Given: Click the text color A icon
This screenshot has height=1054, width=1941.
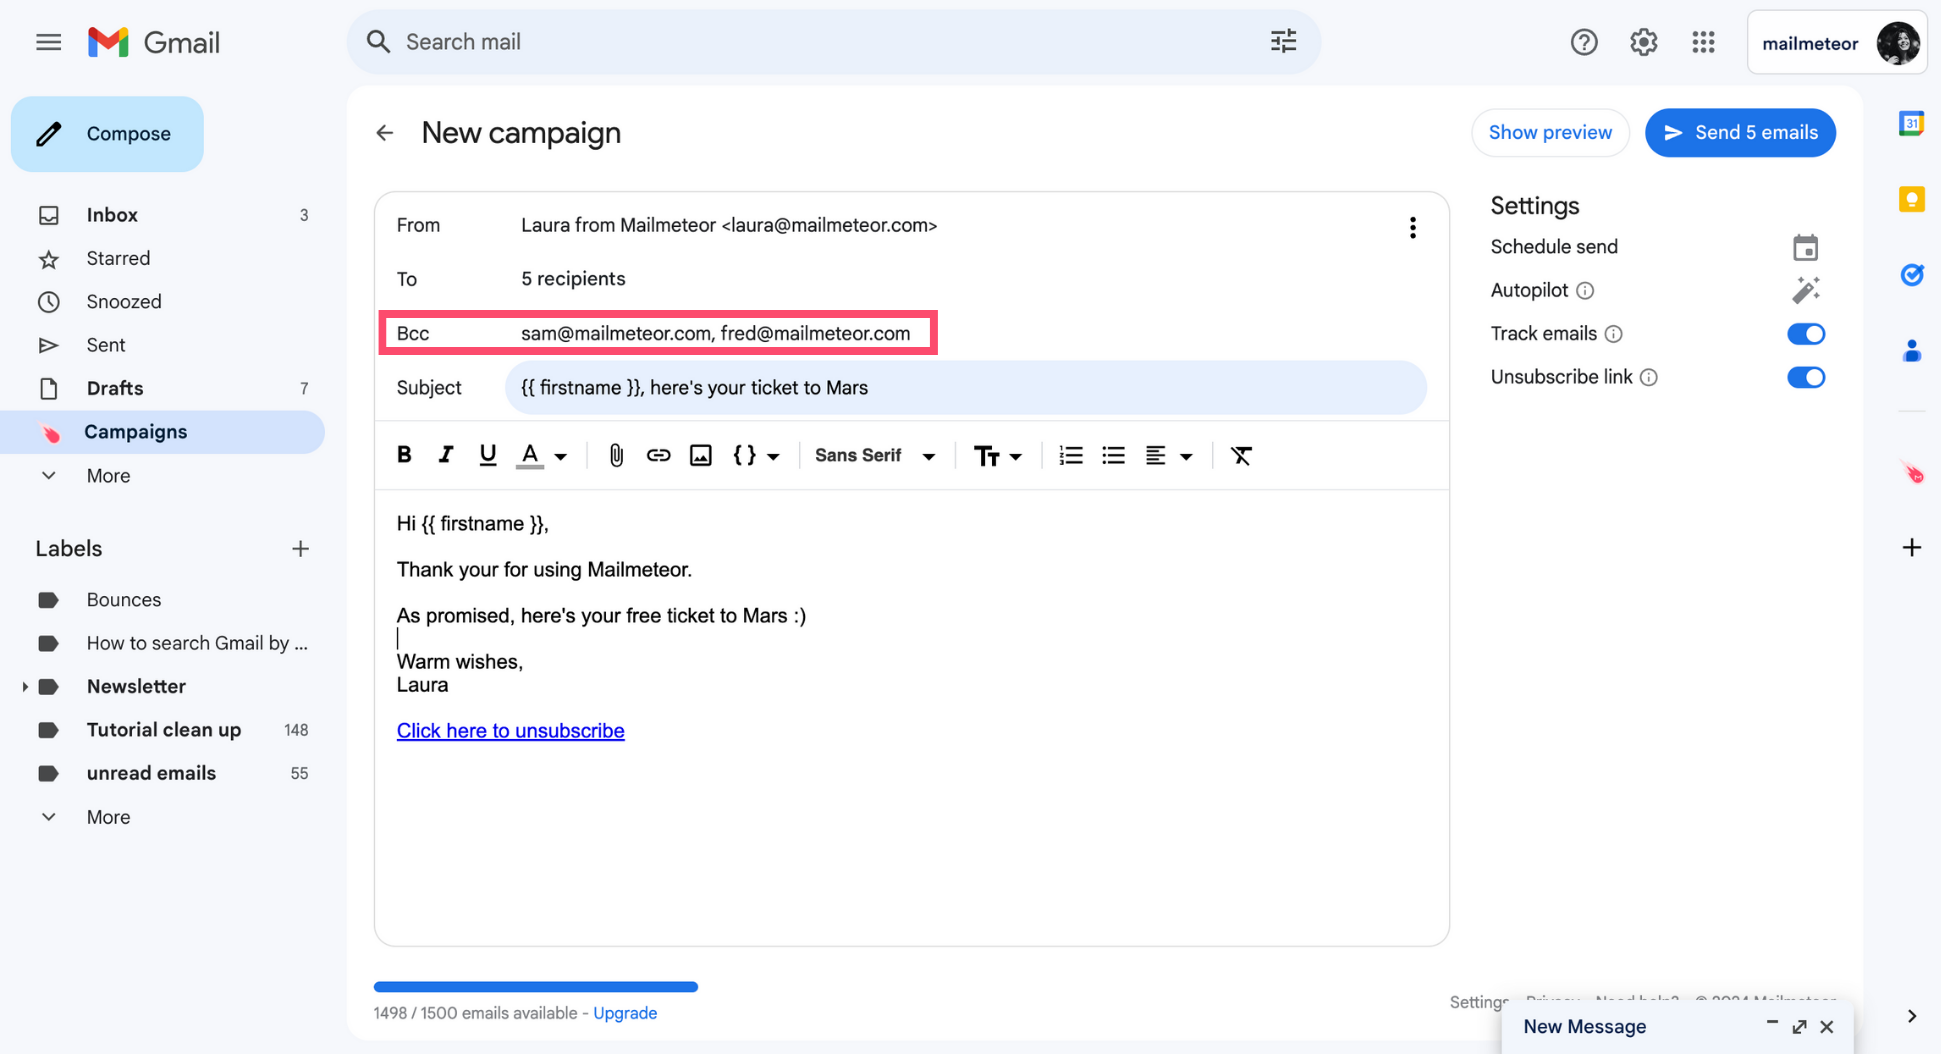Looking at the screenshot, I should [530, 456].
